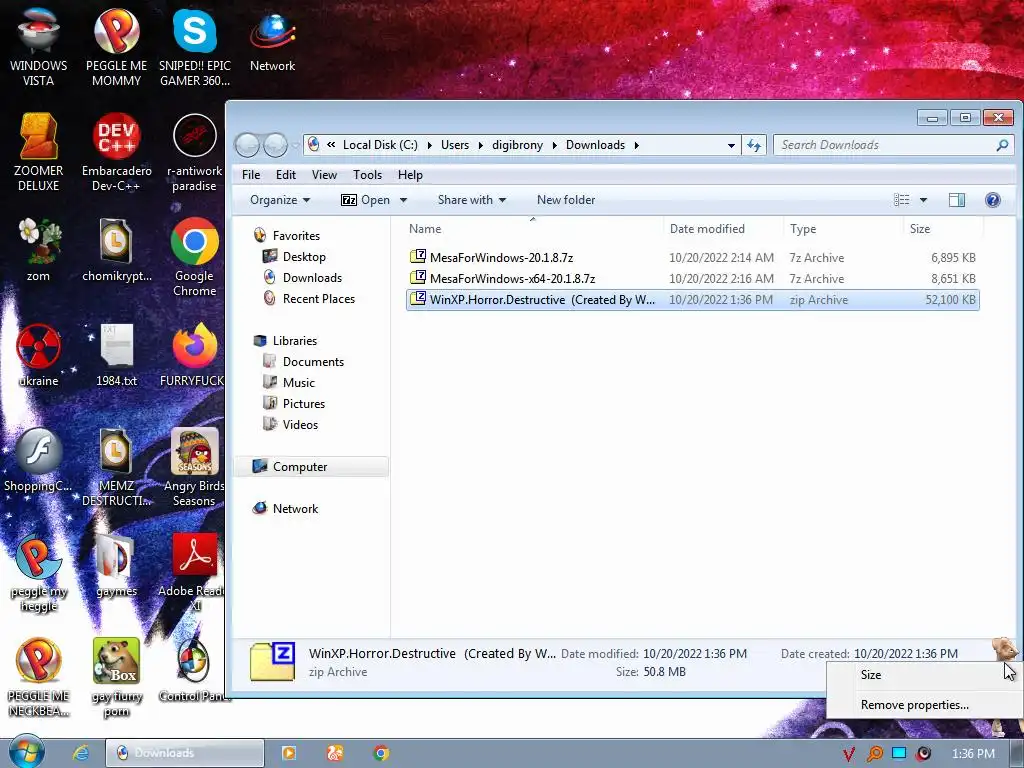Click the Explorer help question mark icon
Screen dimensions: 1024x768
tap(993, 200)
